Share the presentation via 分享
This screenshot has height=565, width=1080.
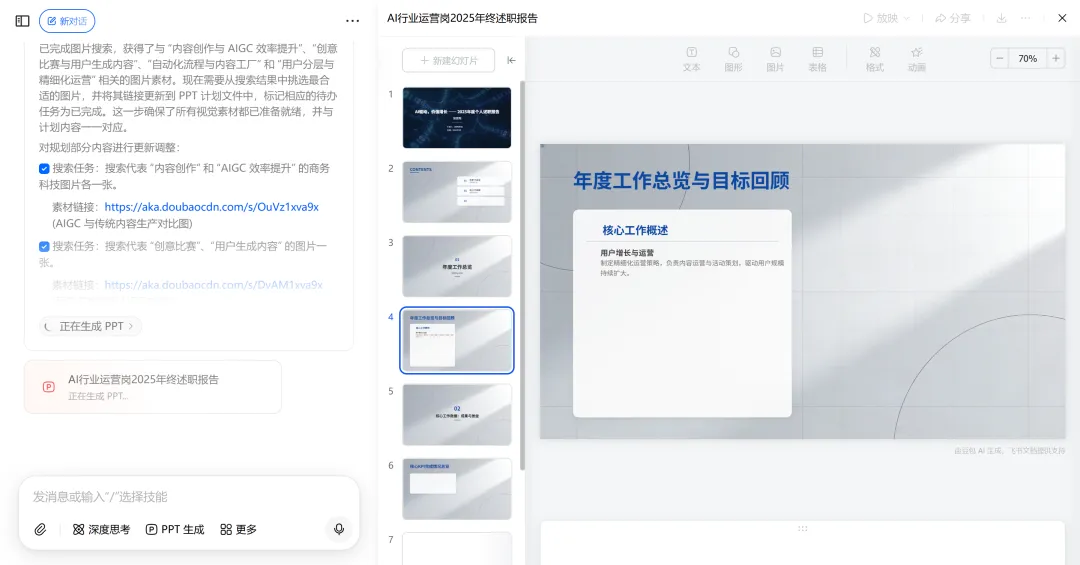pyautogui.click(x=953, y=19)
